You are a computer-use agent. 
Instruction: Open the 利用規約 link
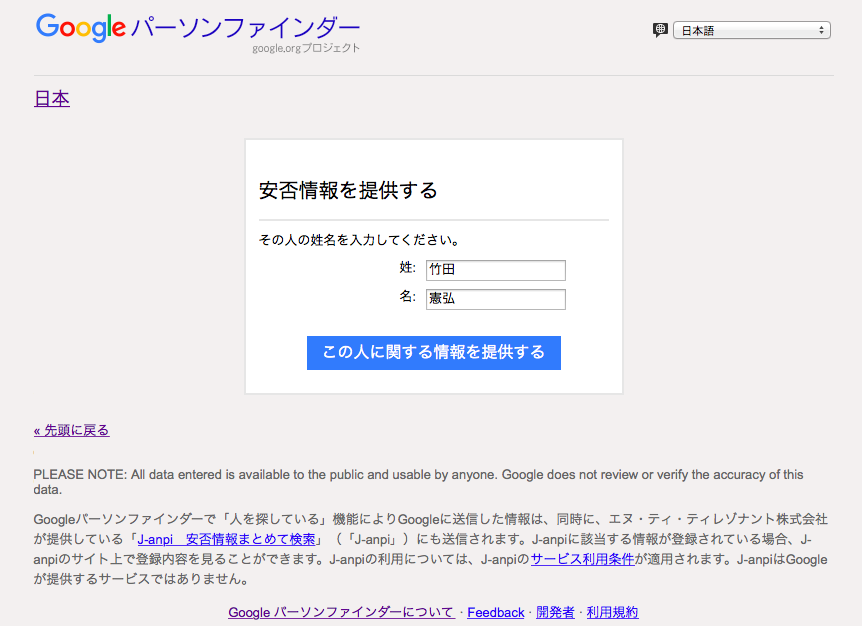[612, 612]
